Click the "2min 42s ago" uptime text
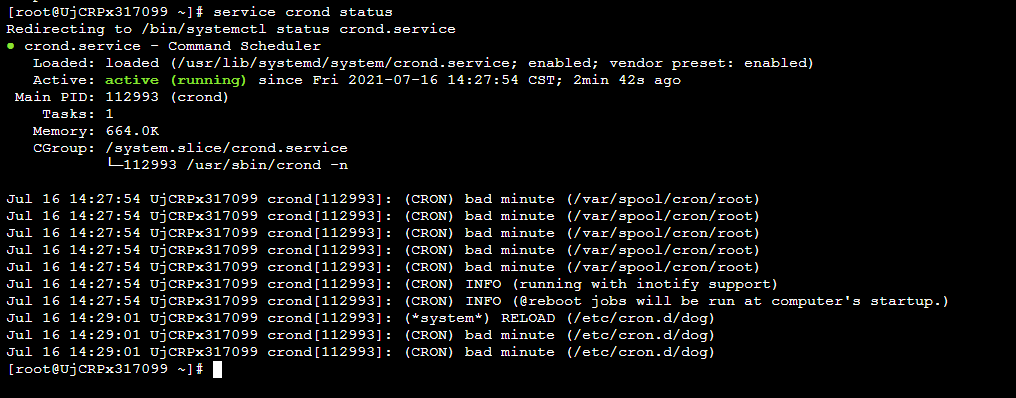 [627, 80]
